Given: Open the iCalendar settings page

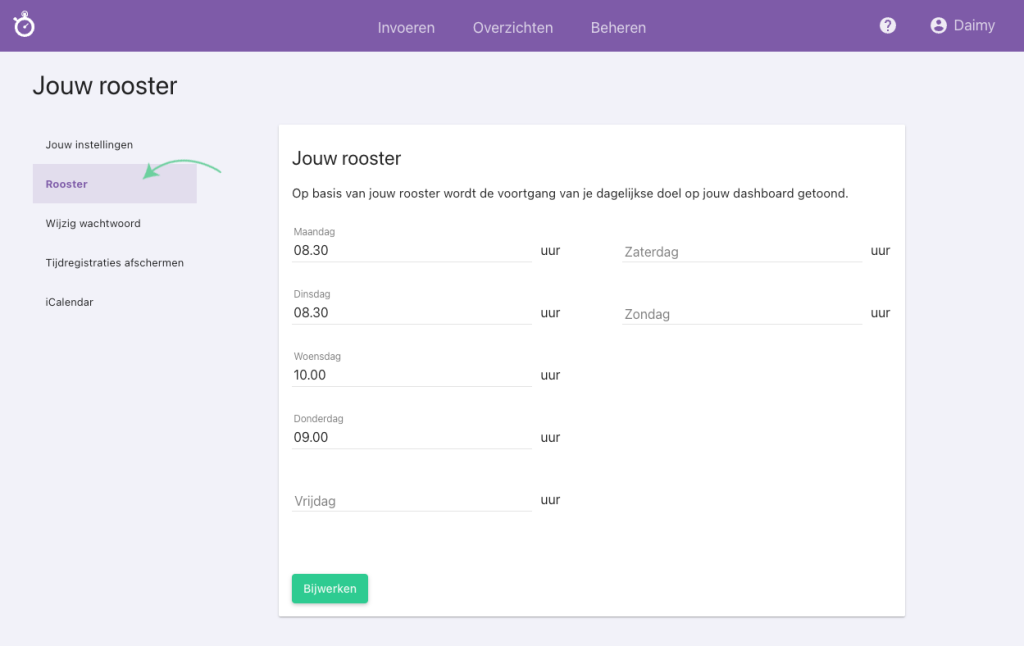Looking at the screenshot, I should [x=69, y=301].
